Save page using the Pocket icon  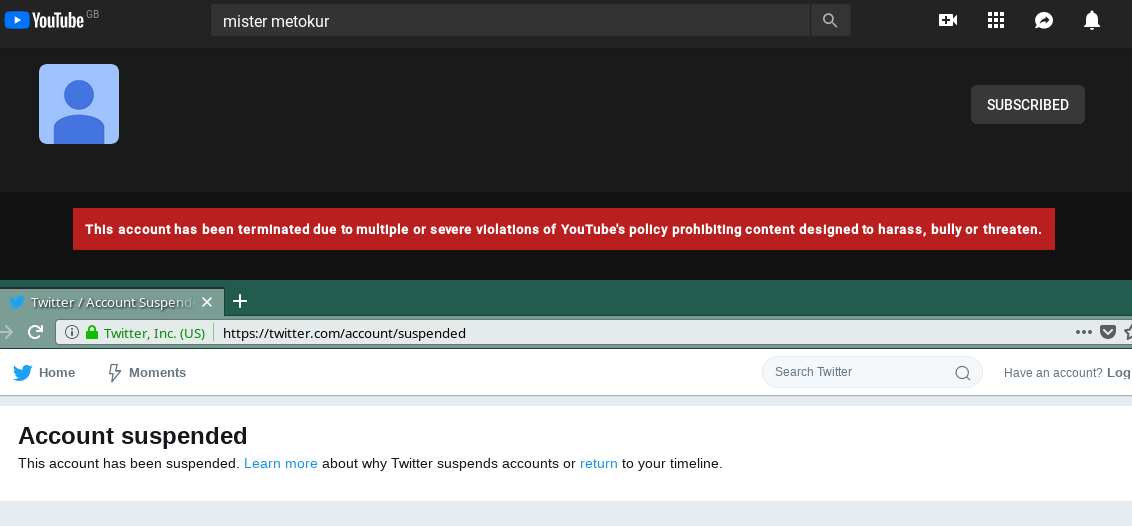(x=1107, y=332)
